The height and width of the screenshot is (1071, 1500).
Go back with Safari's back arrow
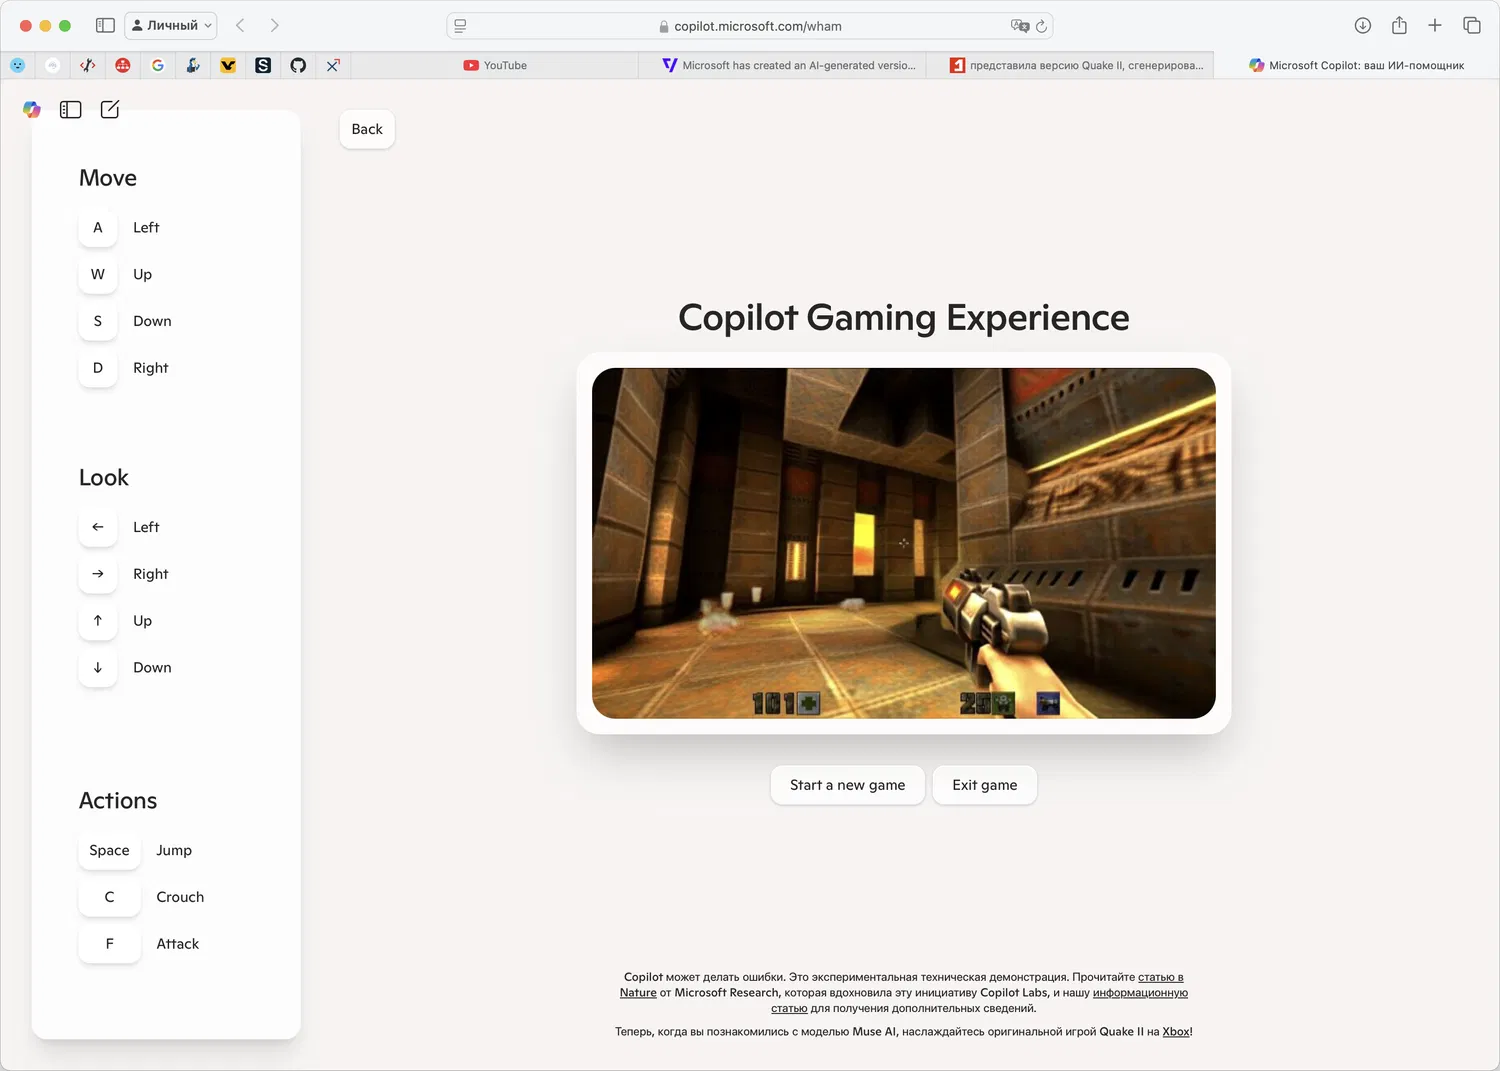pyautogui.click(x=240, y=25)
